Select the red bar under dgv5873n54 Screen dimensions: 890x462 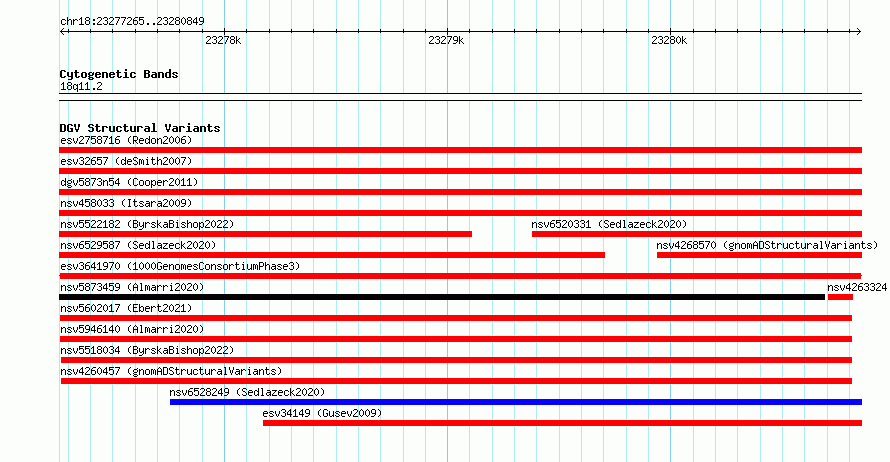pyautogui.click(x=460, y=192)
